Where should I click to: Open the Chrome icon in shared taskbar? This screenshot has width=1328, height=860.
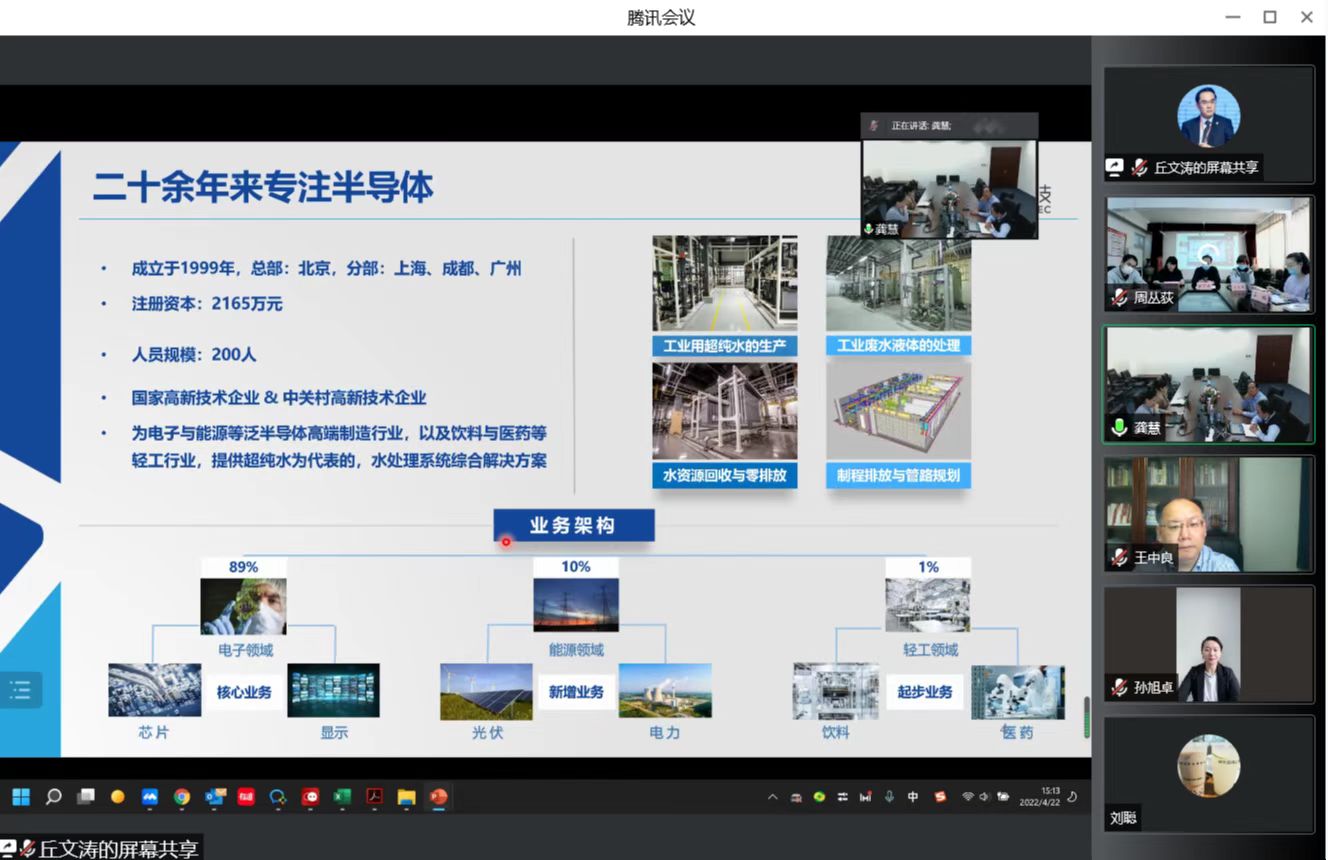(182, 797)
